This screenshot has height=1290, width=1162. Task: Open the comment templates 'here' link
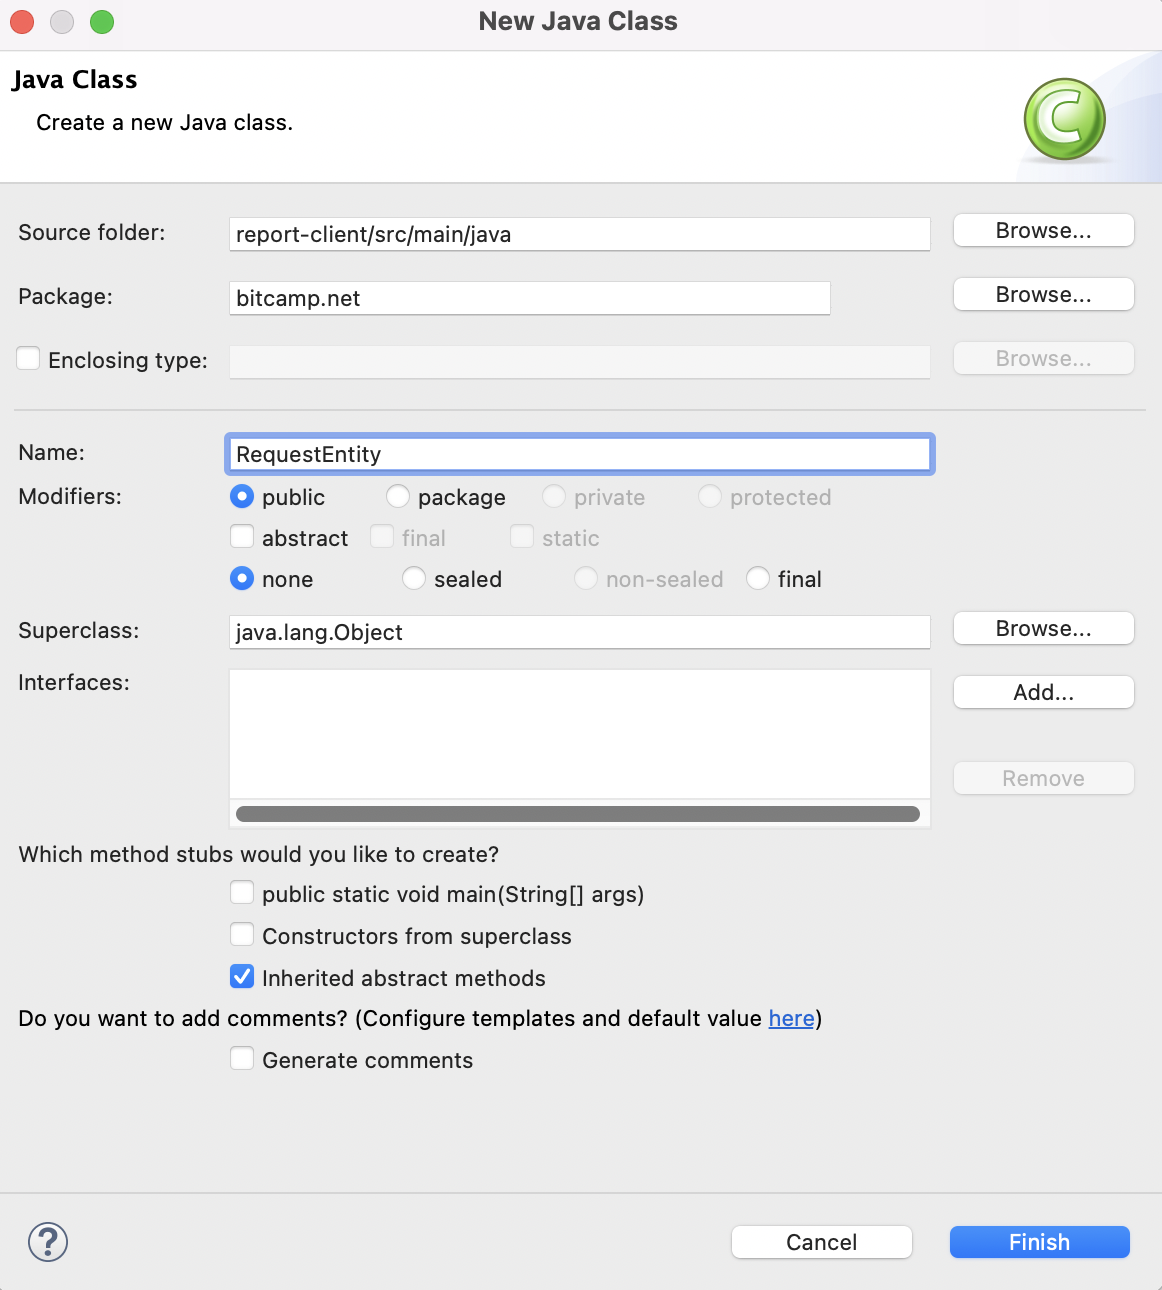tap(792, 1018)
